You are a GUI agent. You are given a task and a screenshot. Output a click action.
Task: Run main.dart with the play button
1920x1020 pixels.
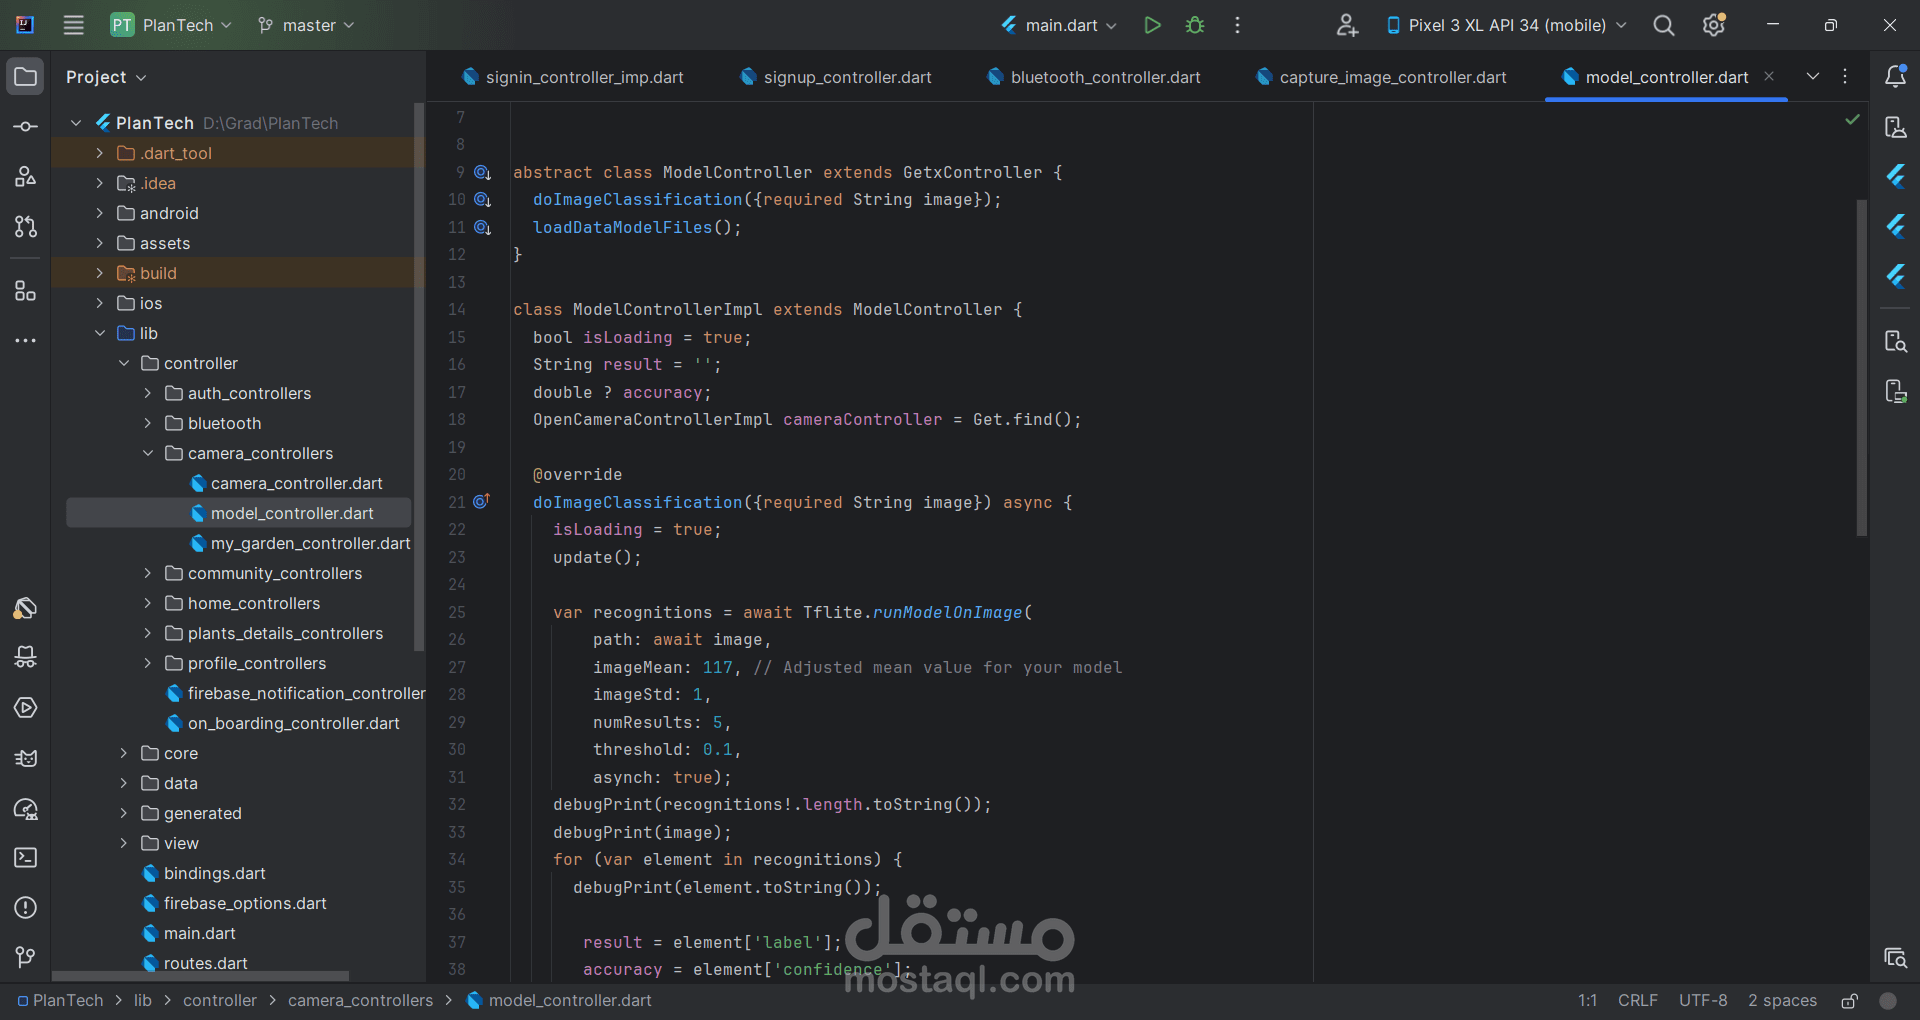pos(1152,25)
